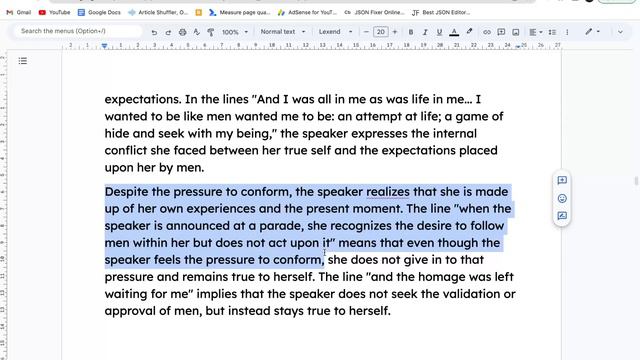Increase font size with plus button

(395, 32)
